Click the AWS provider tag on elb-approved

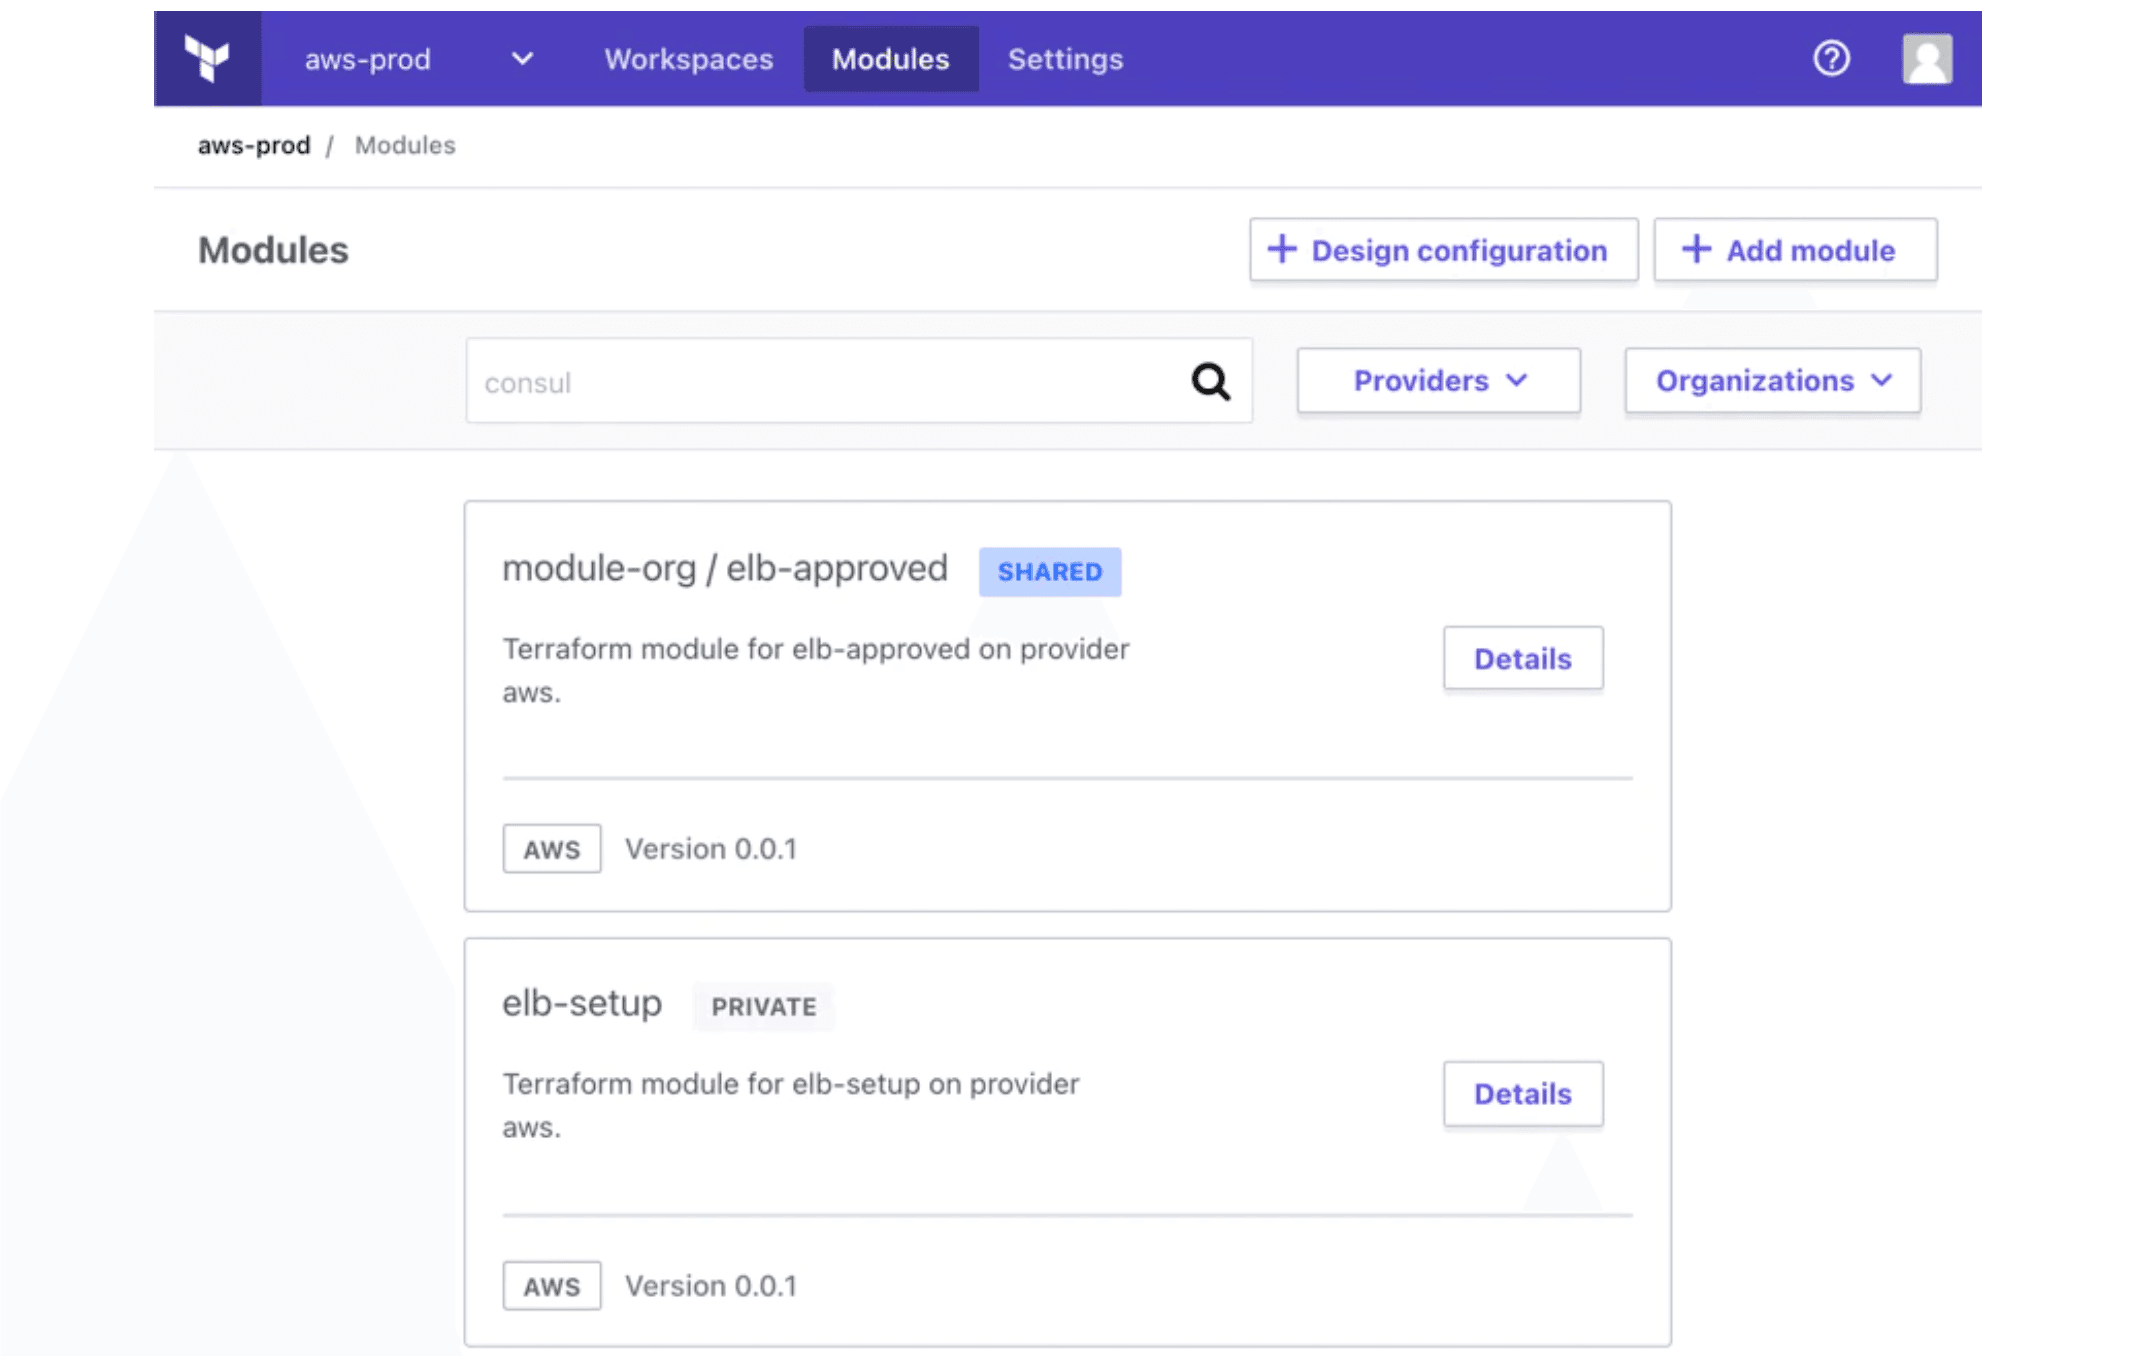click(x=551, y=849)
